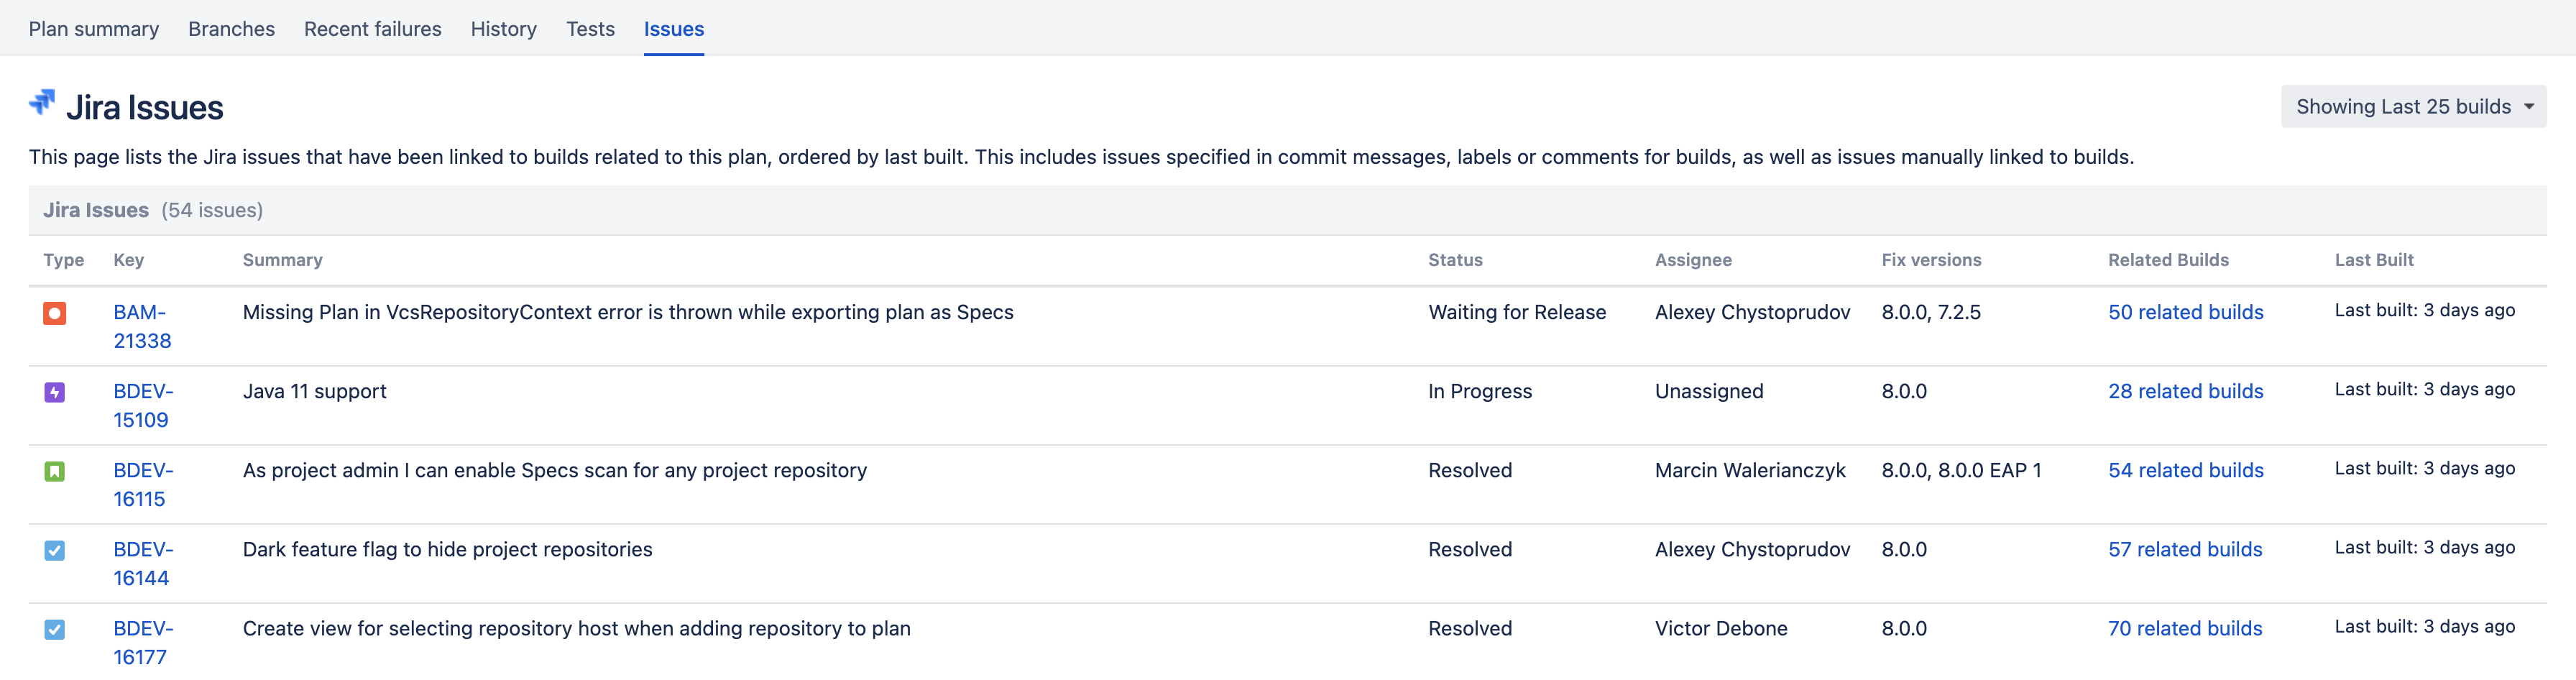The image size is (2576, 680).
Task: Click the bug type icon for BAM-21338
Action: [x=55, y=314]
